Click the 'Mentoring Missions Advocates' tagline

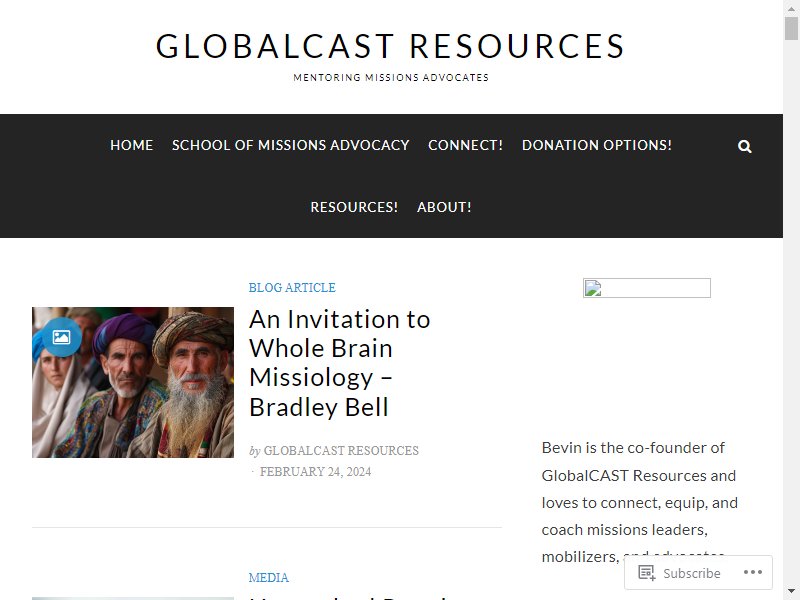[391, 78]
